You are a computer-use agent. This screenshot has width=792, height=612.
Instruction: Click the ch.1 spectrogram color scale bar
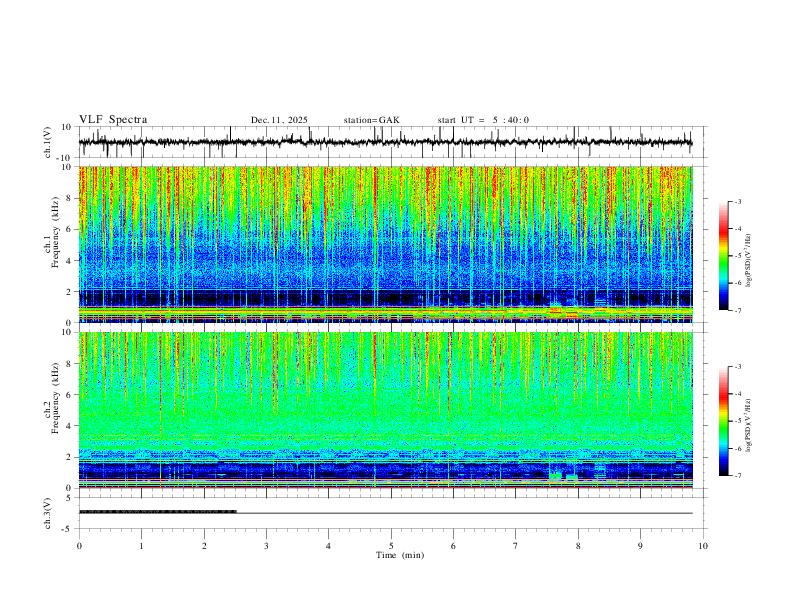723,256
